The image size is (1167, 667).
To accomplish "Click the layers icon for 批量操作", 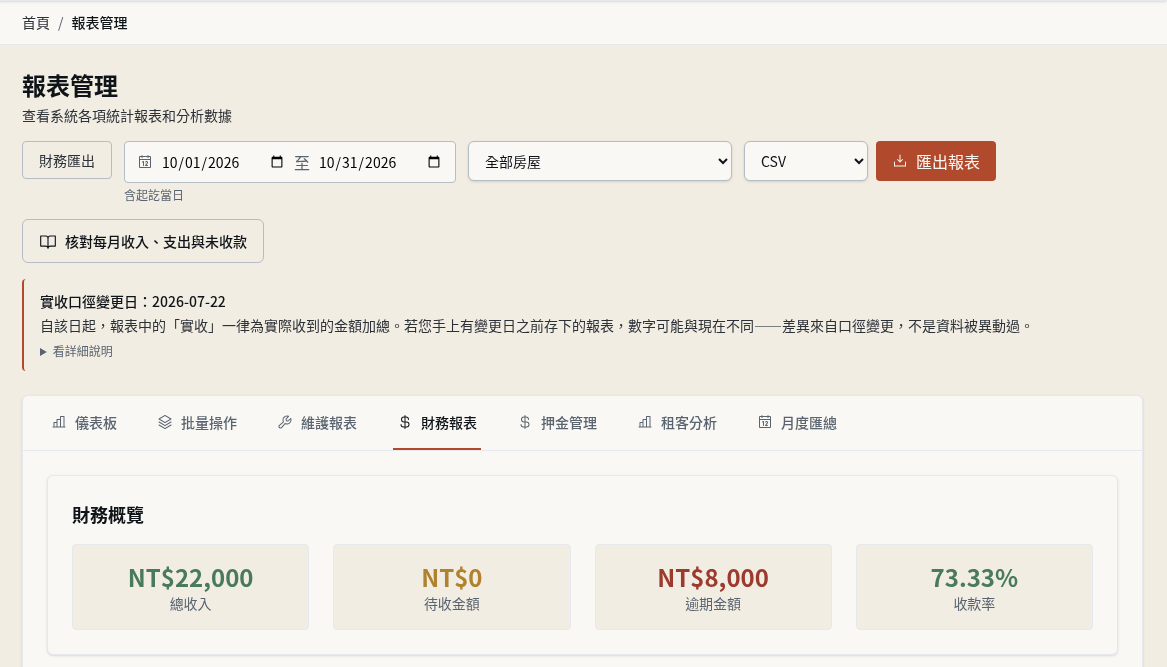I will [164, 423].
